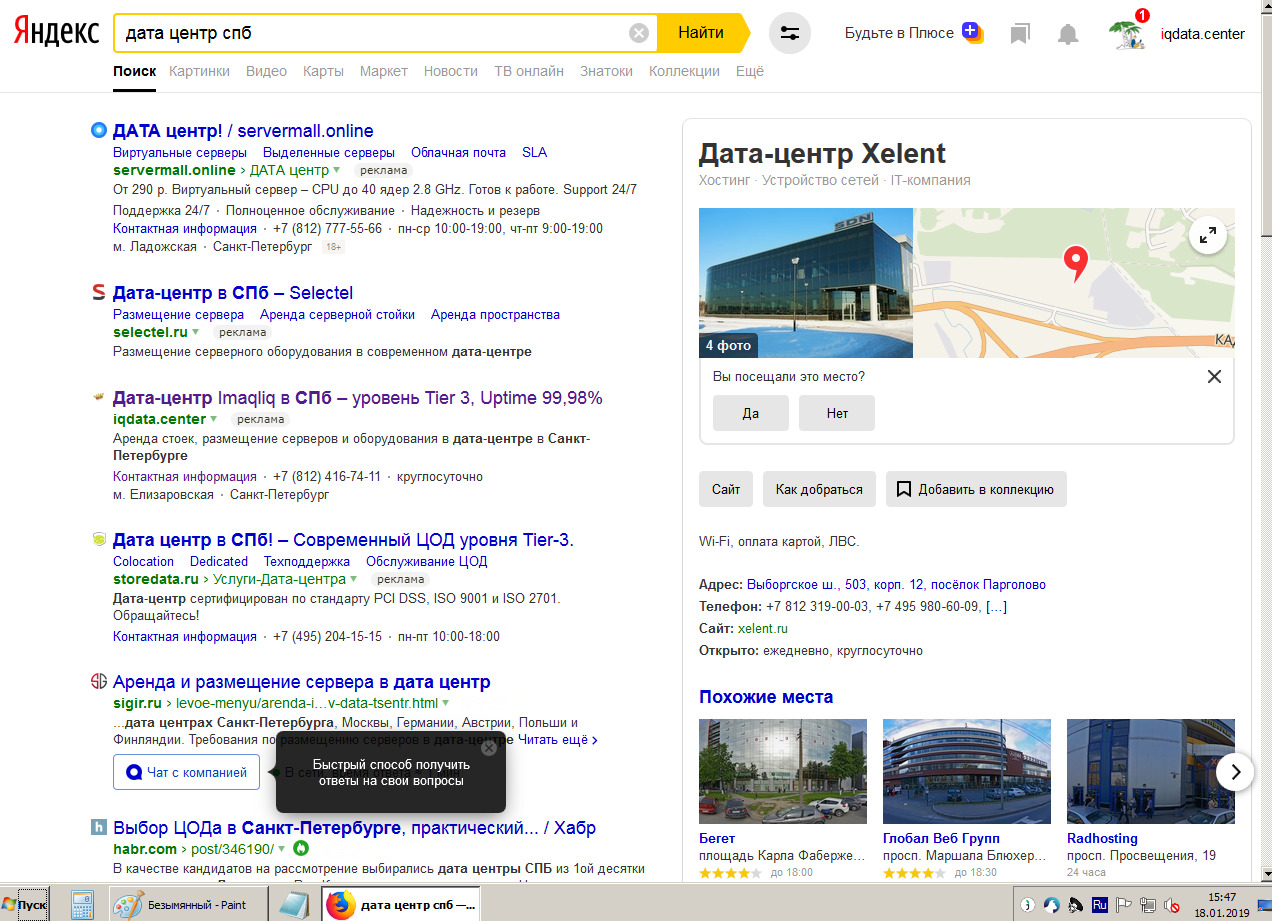This screenshot has width=1272, height=921.
Task: Expand dropdown arrow next to iqdata.center
Action: point(214,419)
